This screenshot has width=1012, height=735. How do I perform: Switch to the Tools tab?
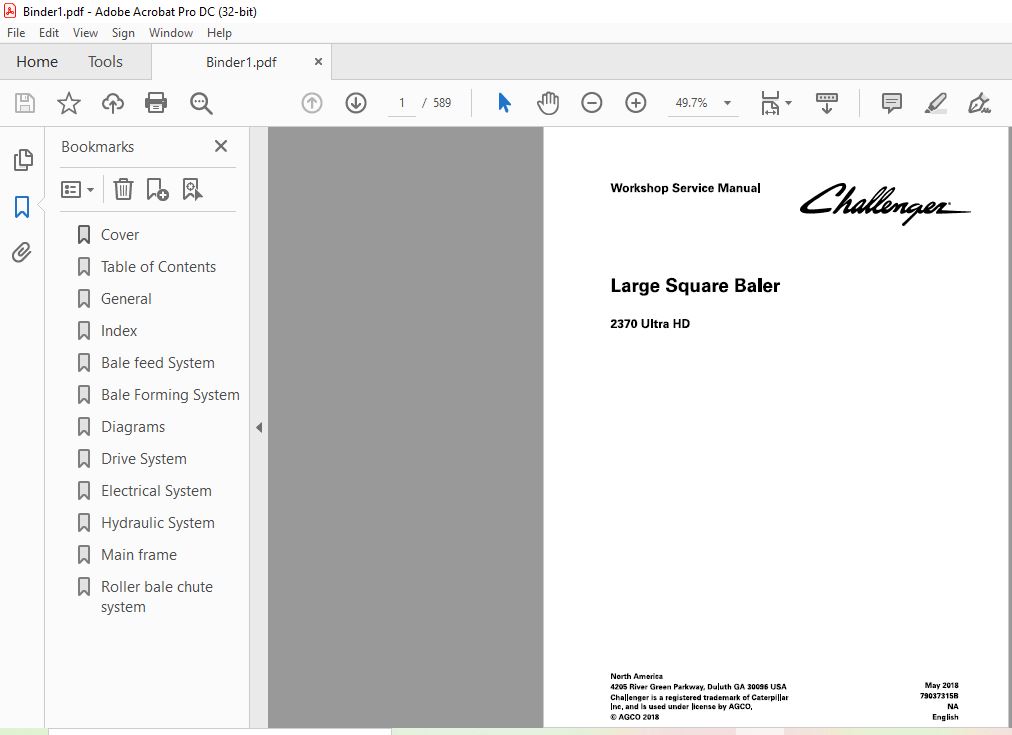(105, 62)
